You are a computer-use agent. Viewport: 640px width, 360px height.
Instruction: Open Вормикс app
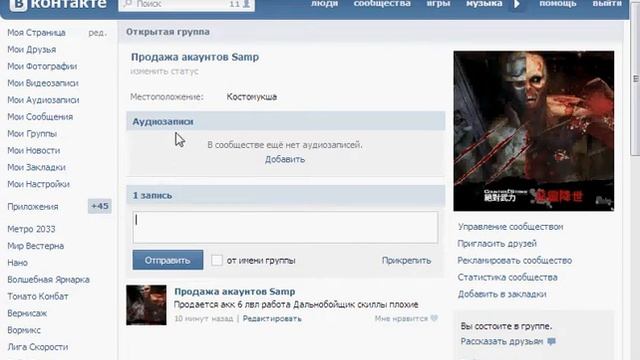click(24, 330)
